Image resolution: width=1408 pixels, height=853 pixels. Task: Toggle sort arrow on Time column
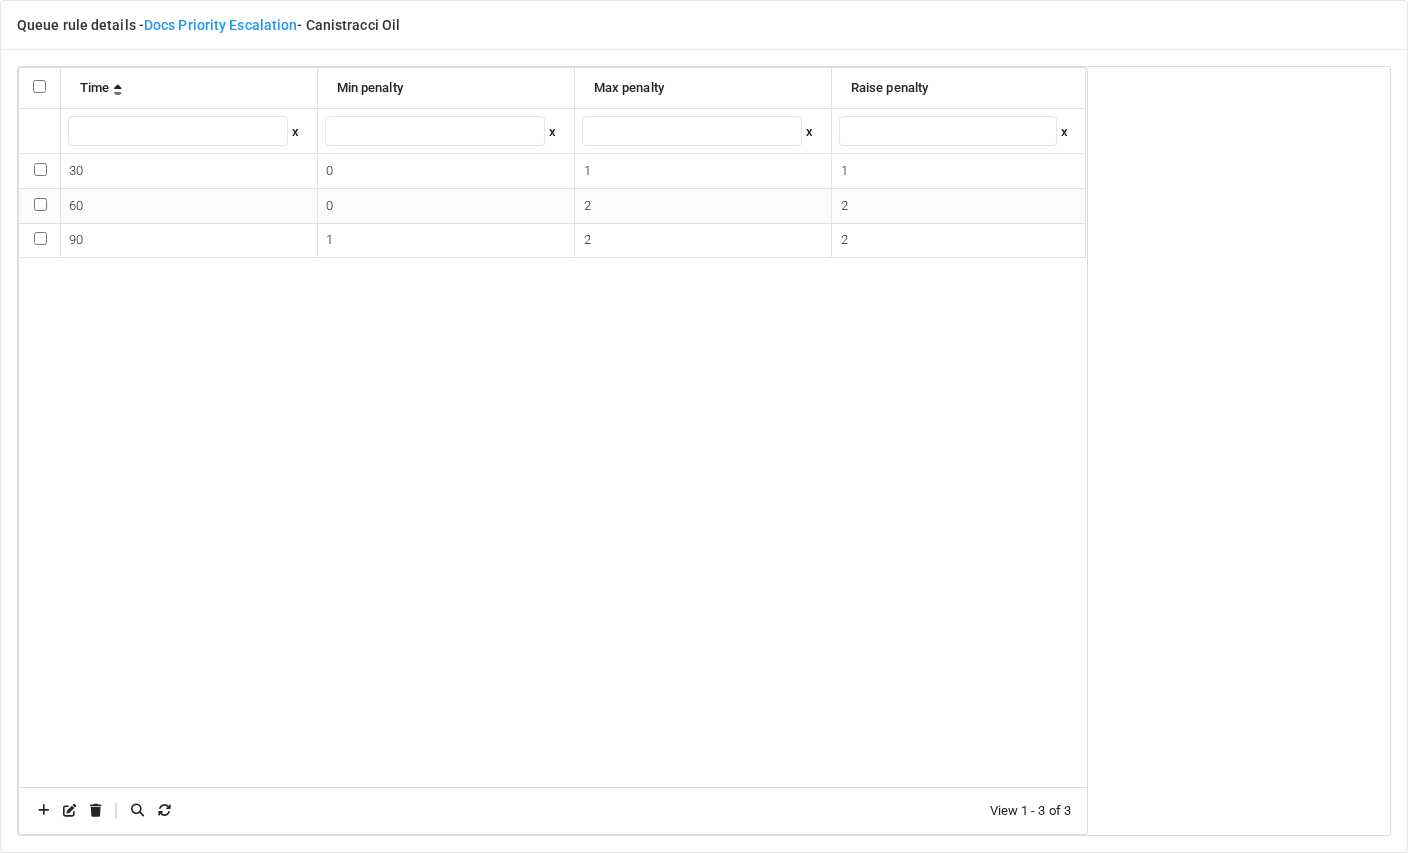click(x=118, y=89)
